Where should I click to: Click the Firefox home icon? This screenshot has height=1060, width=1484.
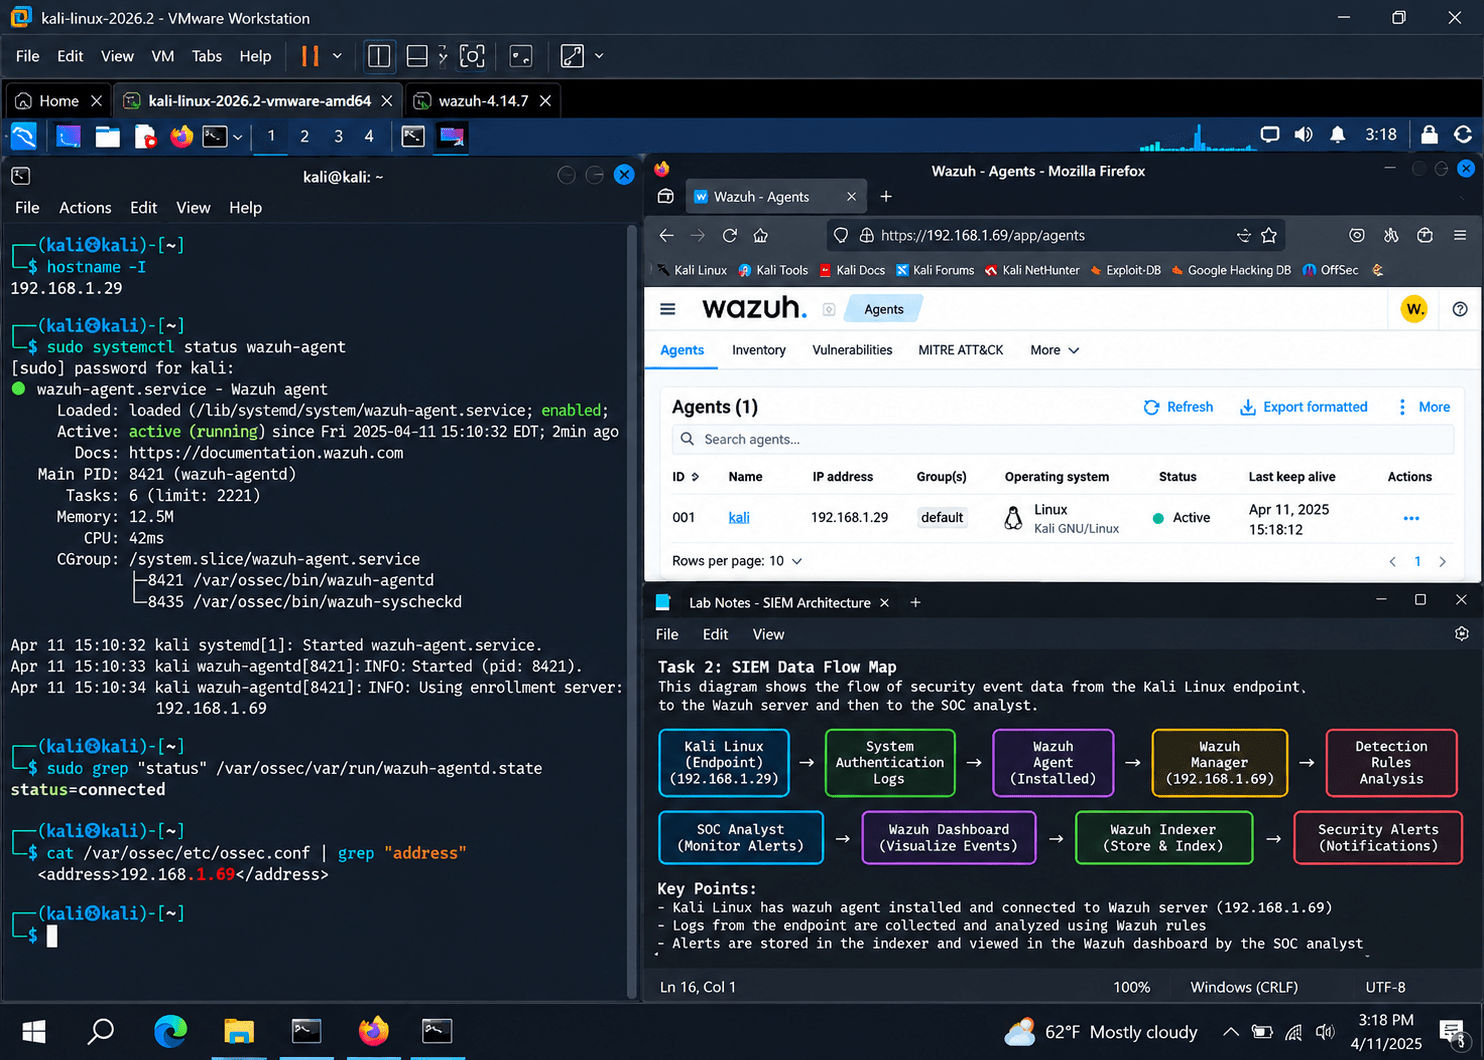761,235
